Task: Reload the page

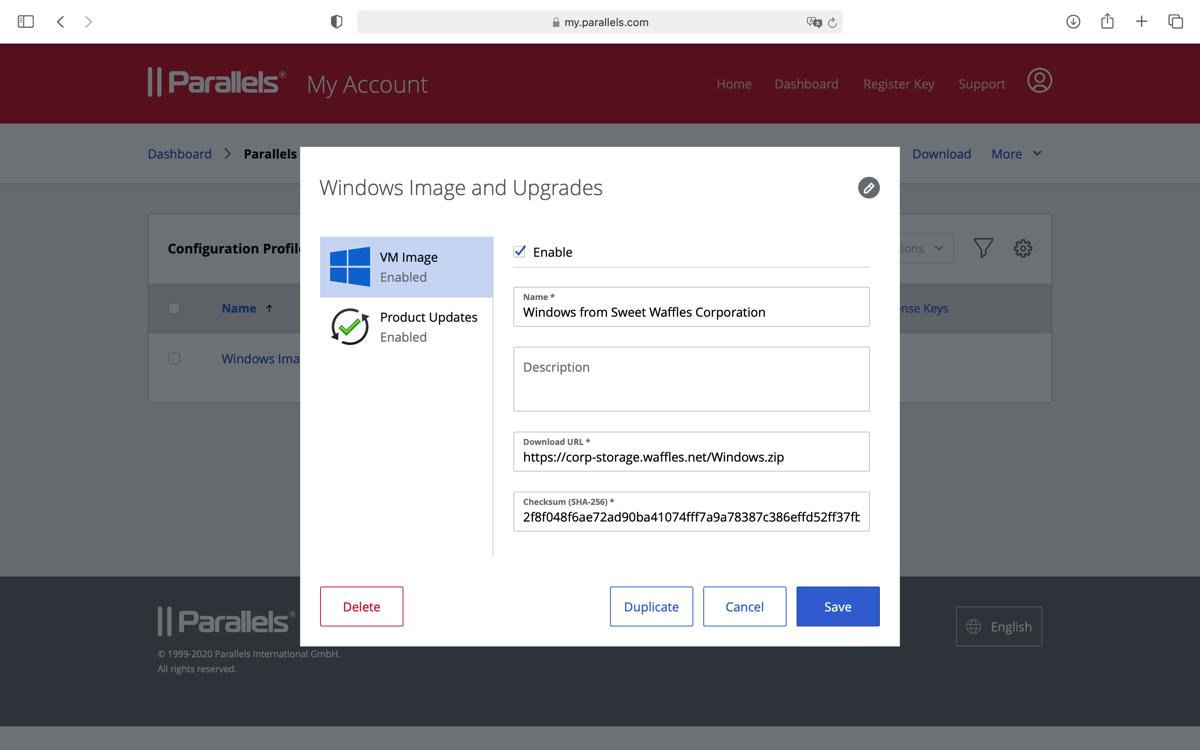Action: [x=832, y=22]
